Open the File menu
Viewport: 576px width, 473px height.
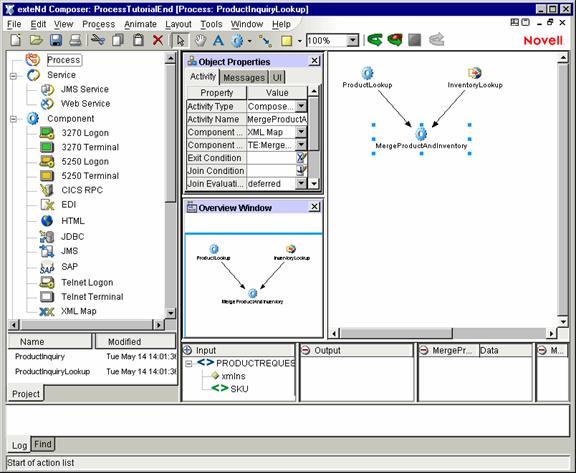coord(14,24)
